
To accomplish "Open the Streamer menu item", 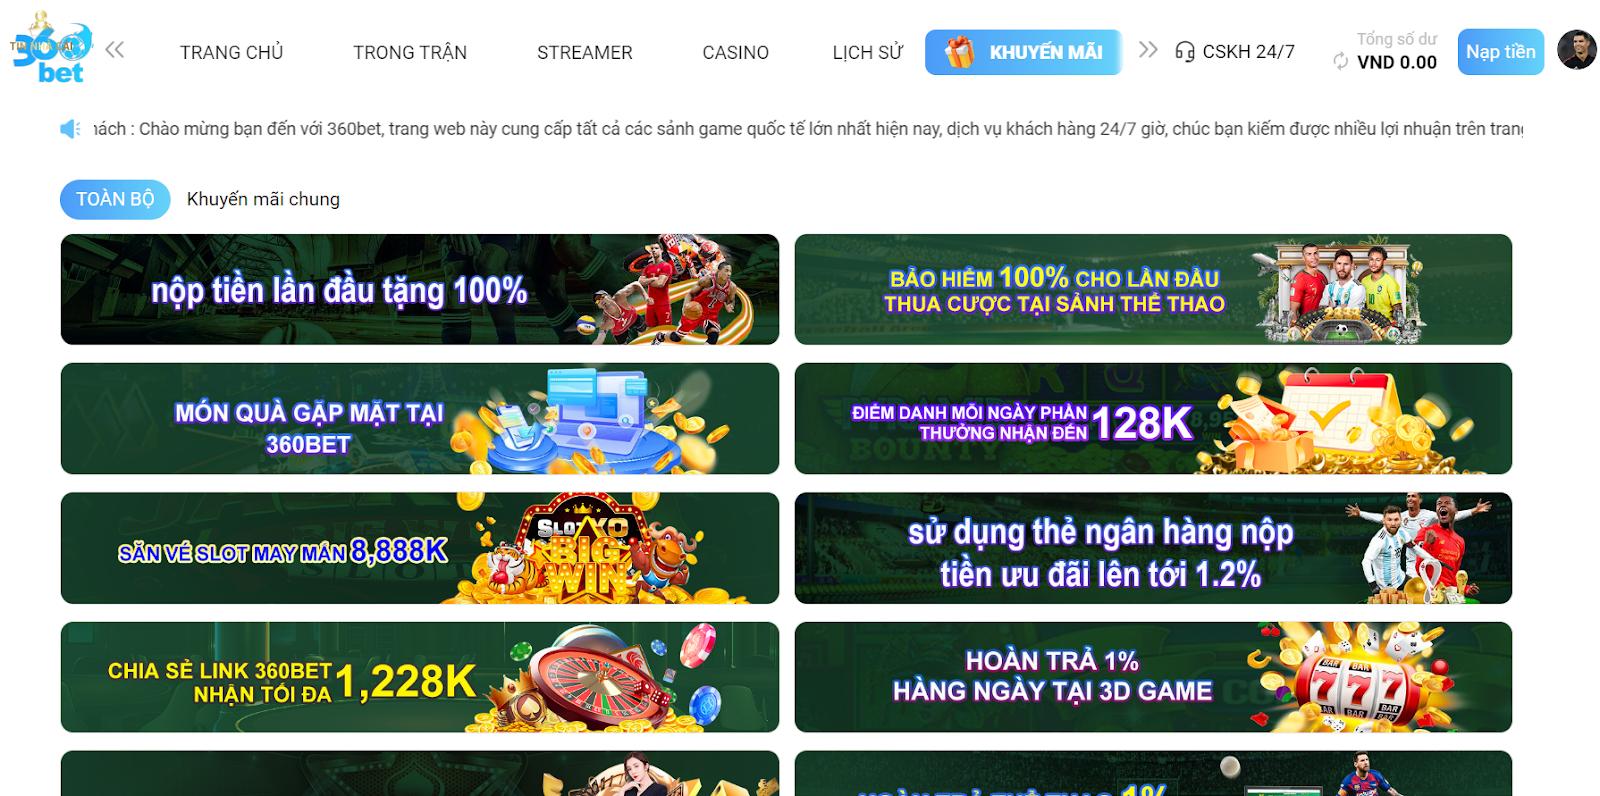I will 585,52.
